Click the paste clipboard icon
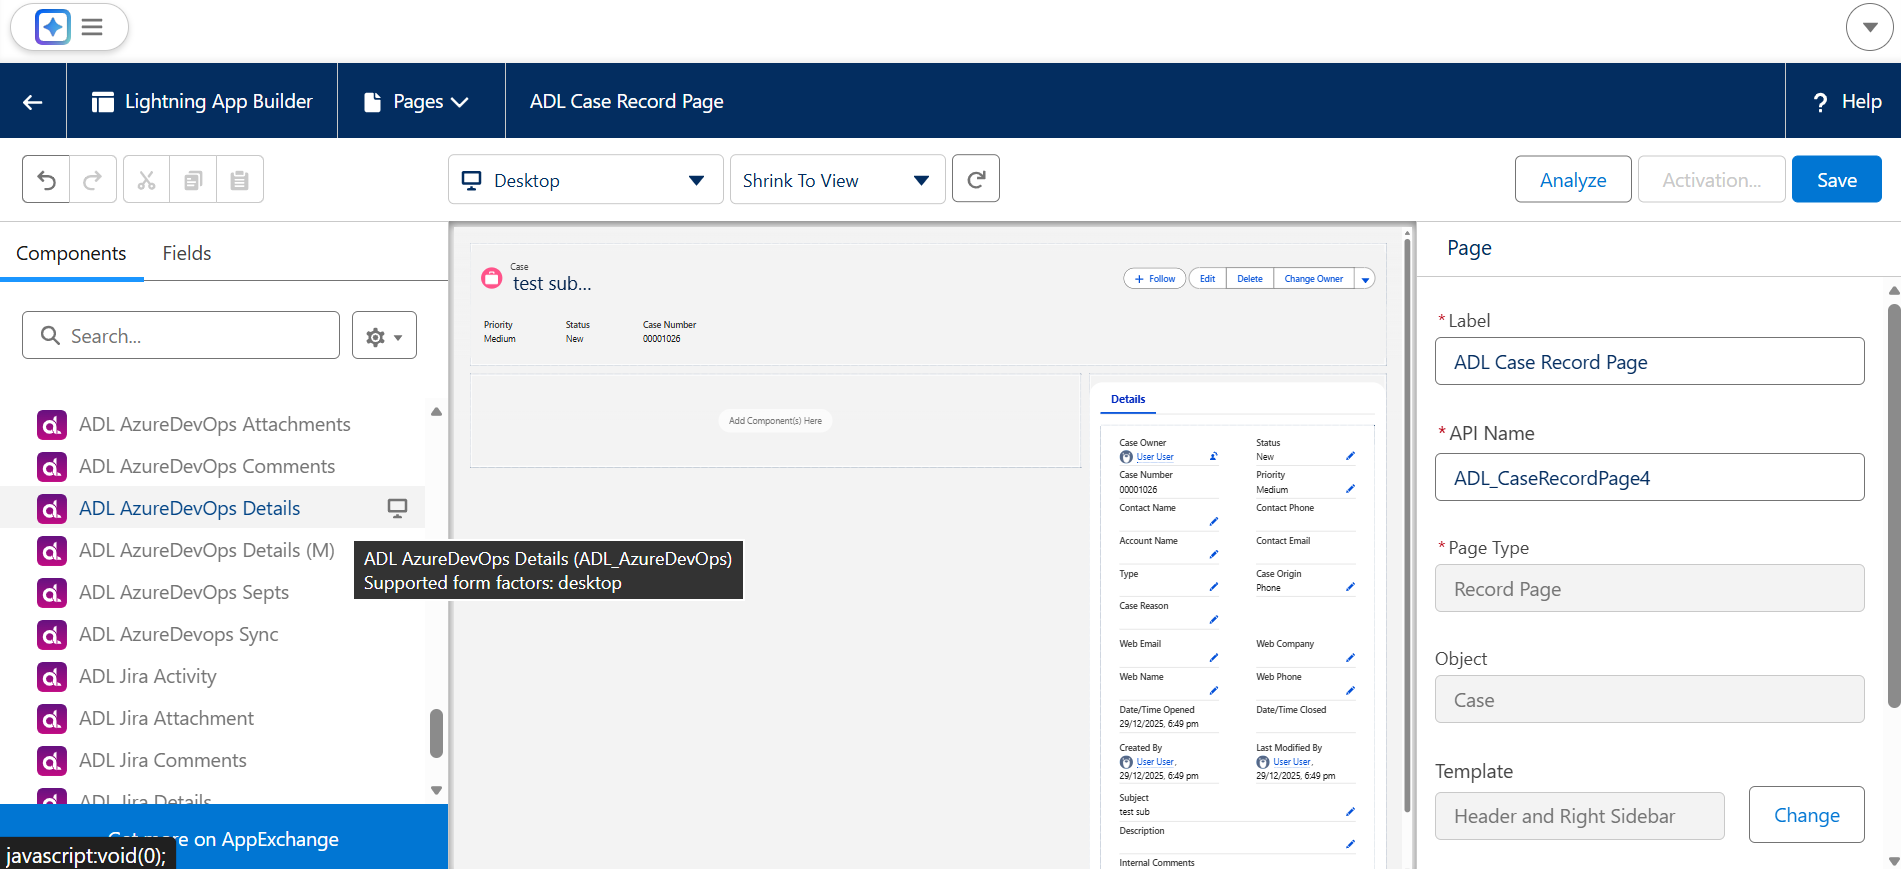Viewport: 1901px width, 869px height. tap(240, 180)
